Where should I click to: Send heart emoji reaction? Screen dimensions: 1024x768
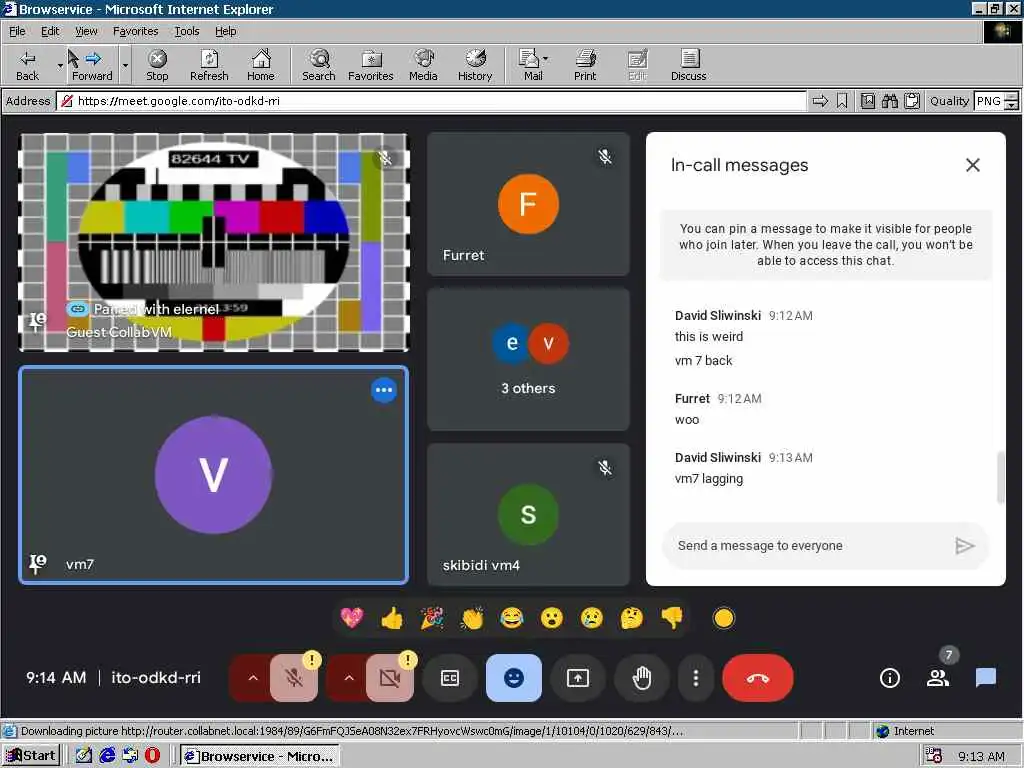351,618
